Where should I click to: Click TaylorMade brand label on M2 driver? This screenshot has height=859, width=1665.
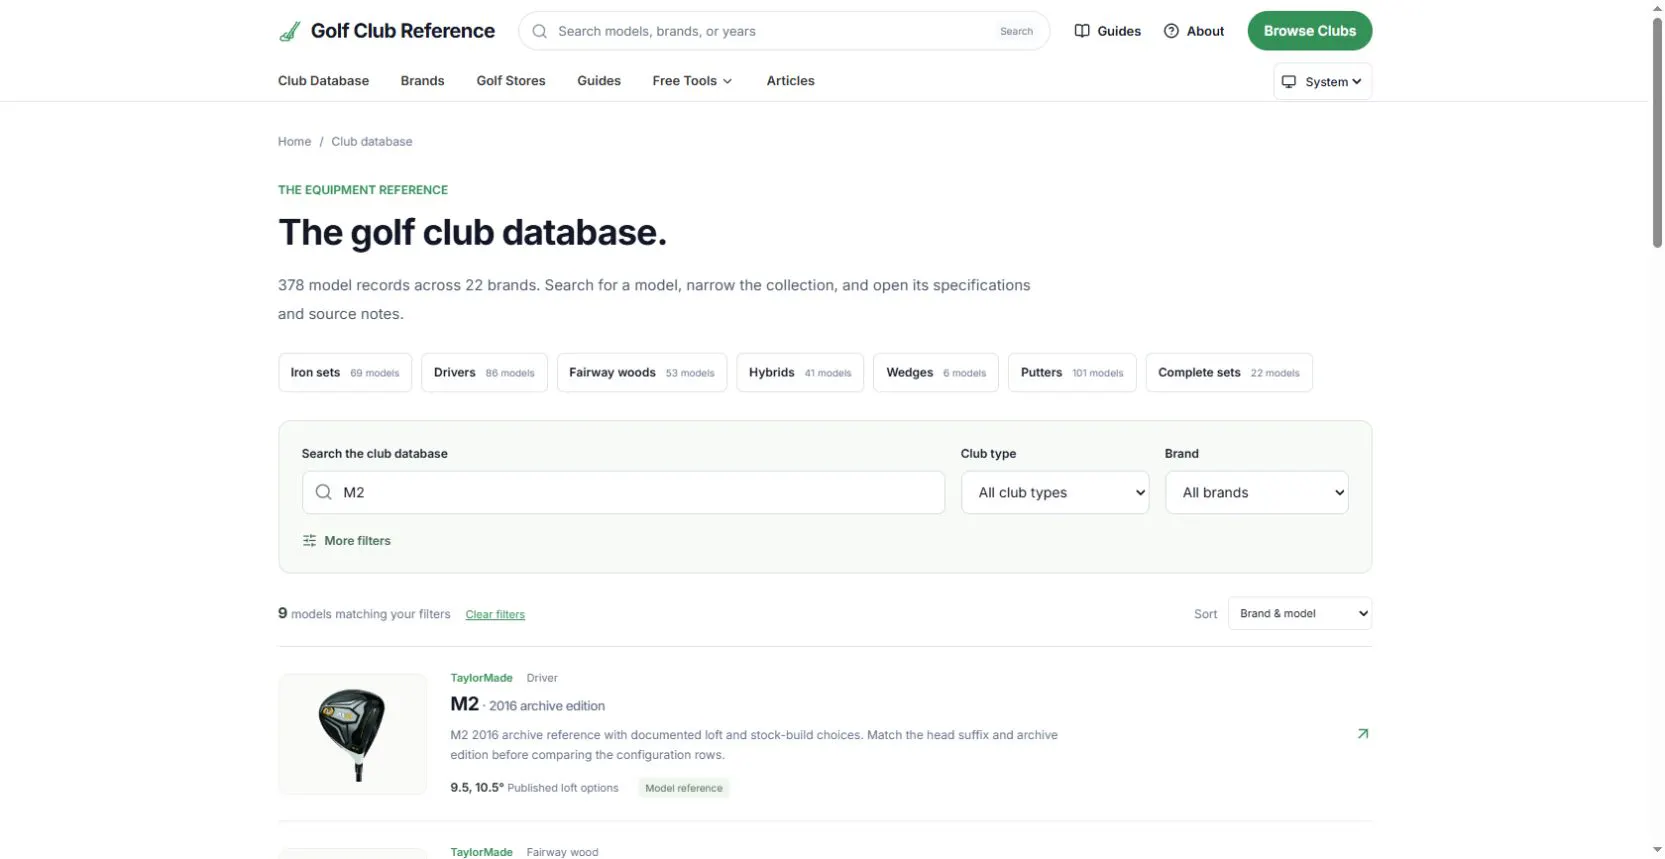click(481, 678)
